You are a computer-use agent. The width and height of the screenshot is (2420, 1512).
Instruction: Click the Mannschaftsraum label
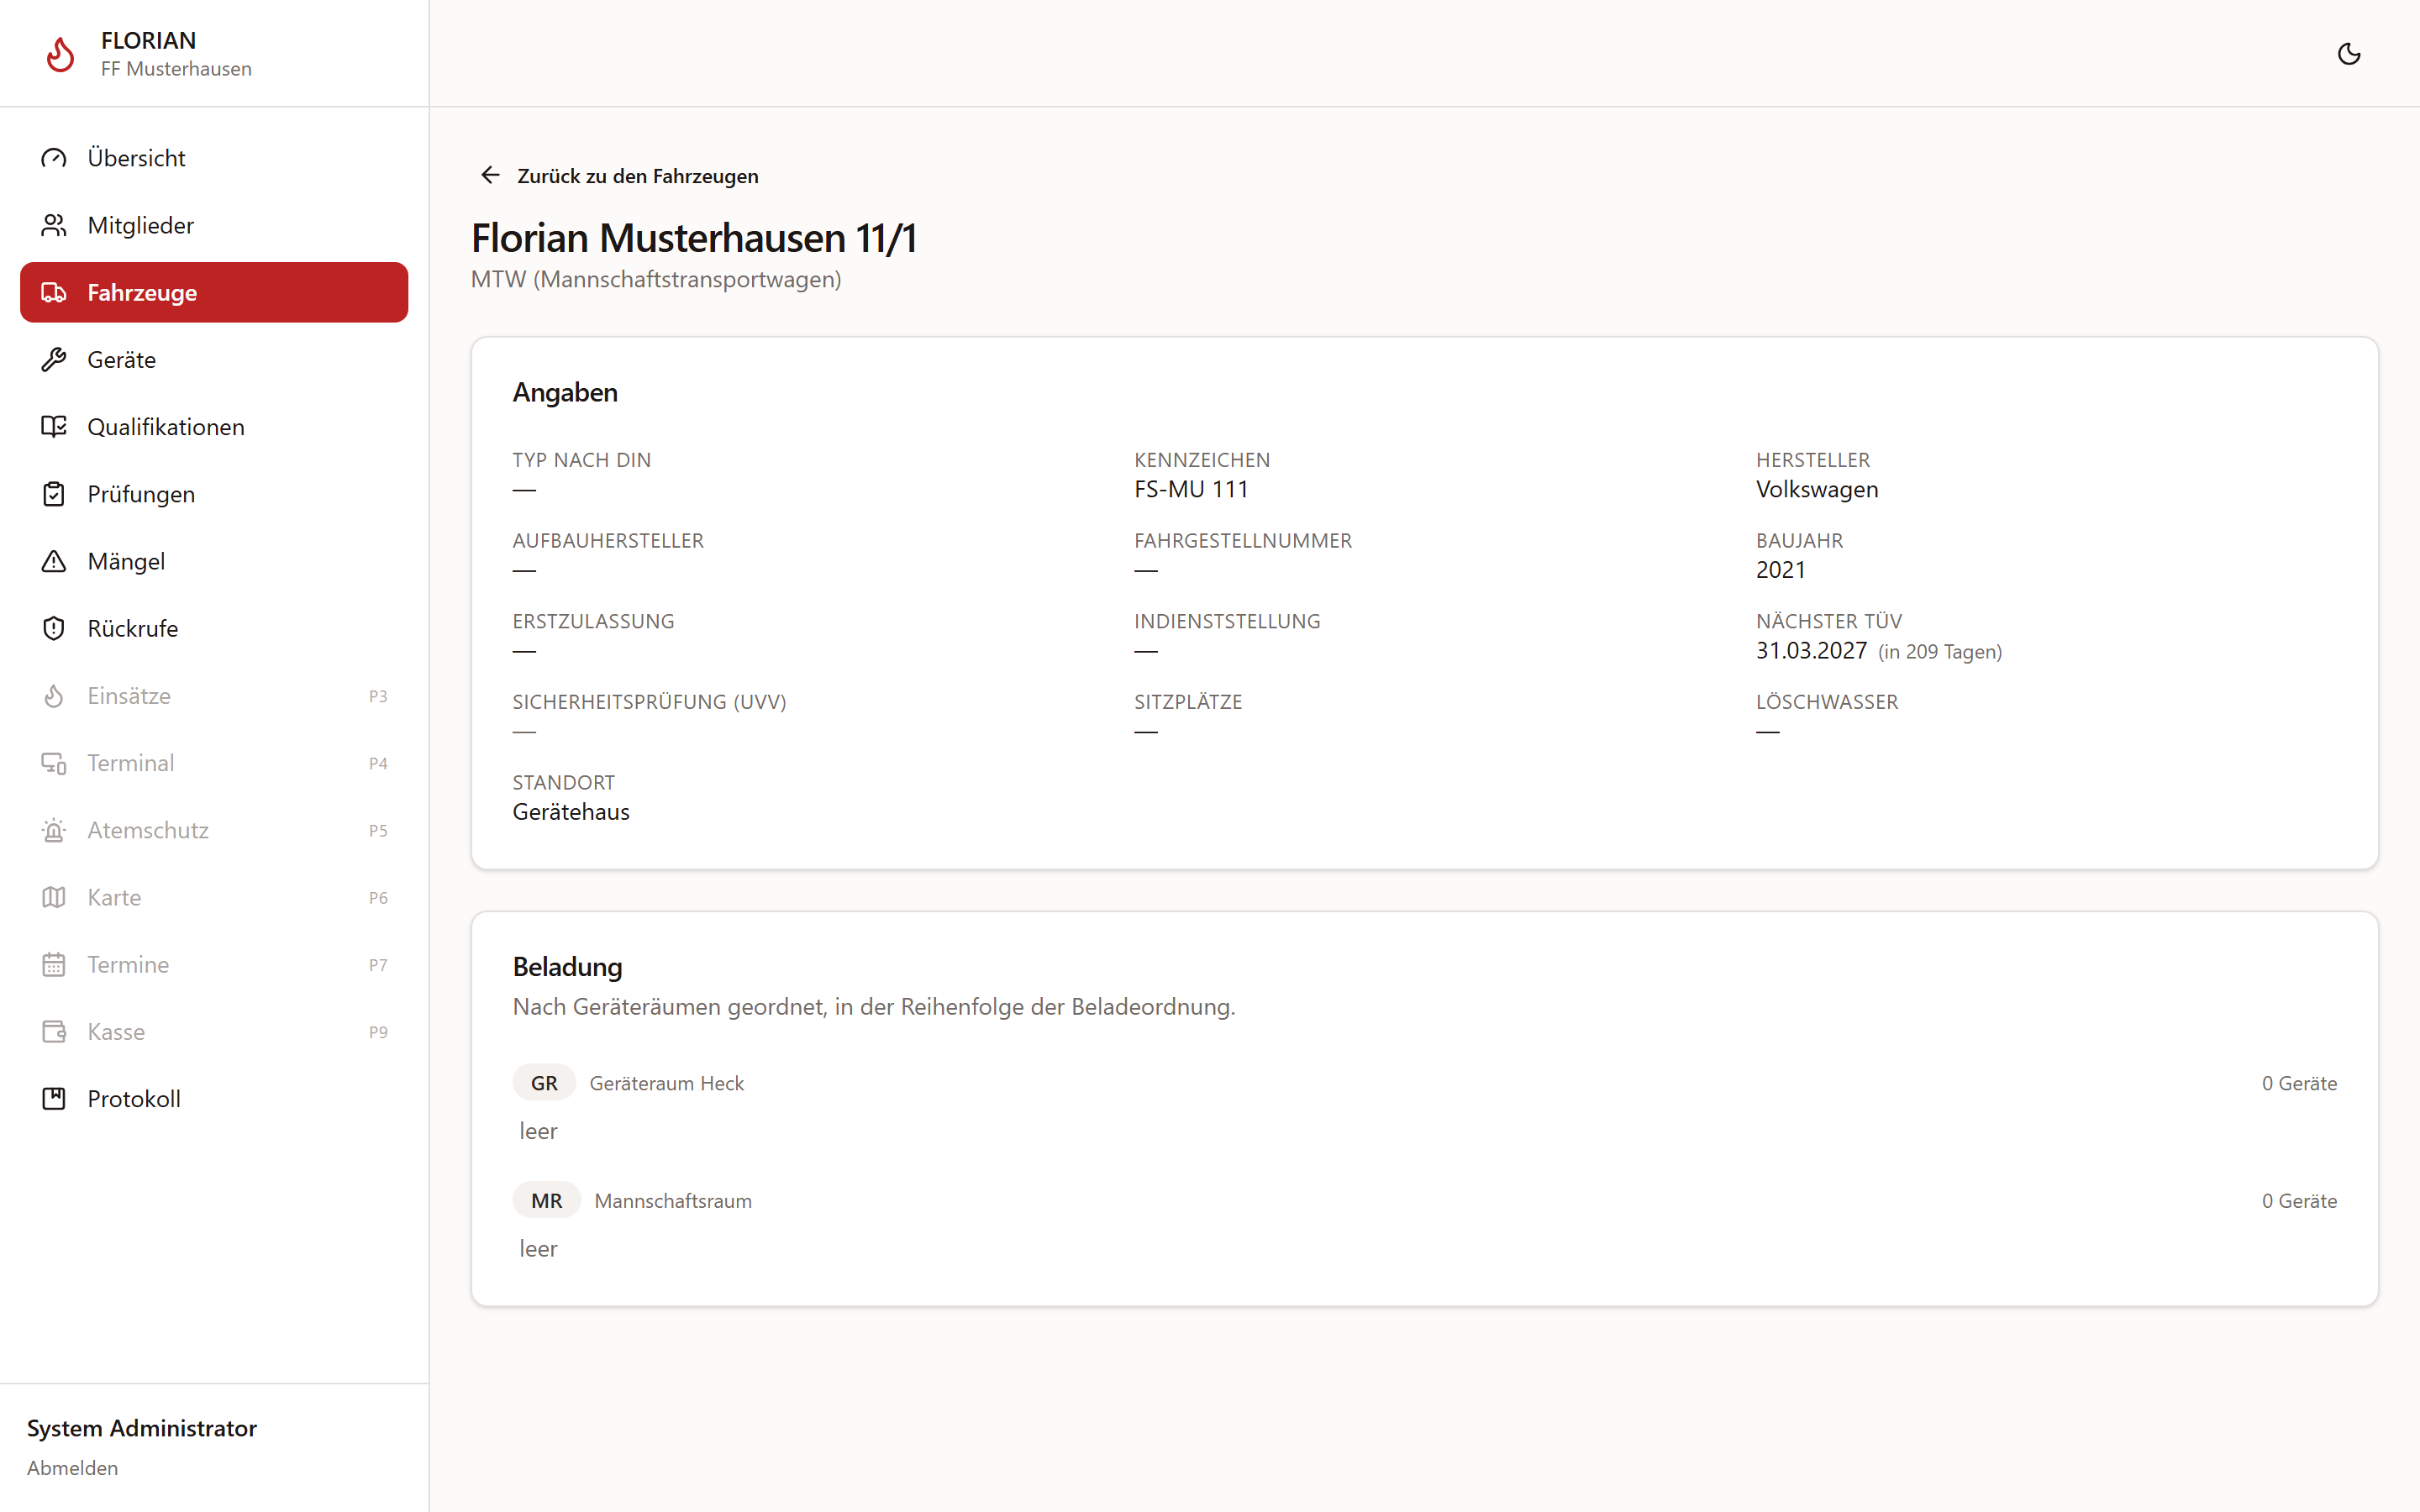pos(673,1201)
